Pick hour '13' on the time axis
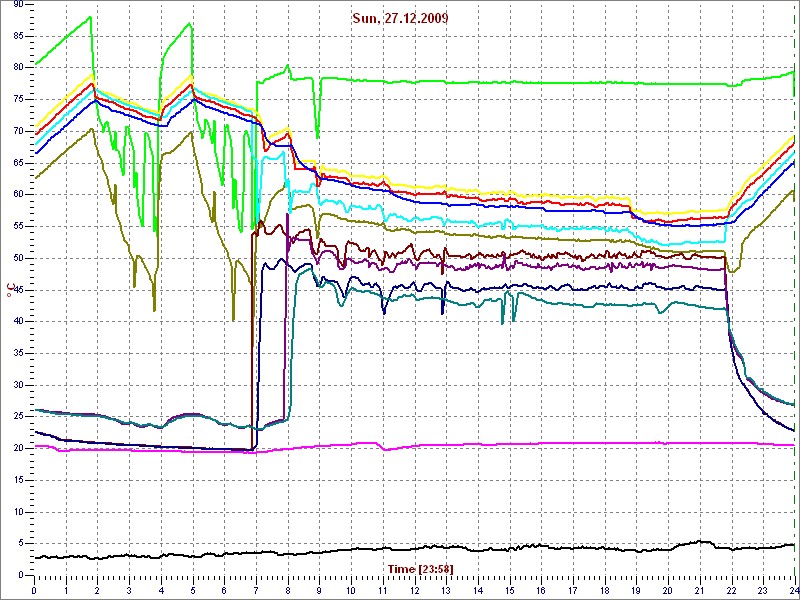The image size is (800, 600). pos(446,590)
